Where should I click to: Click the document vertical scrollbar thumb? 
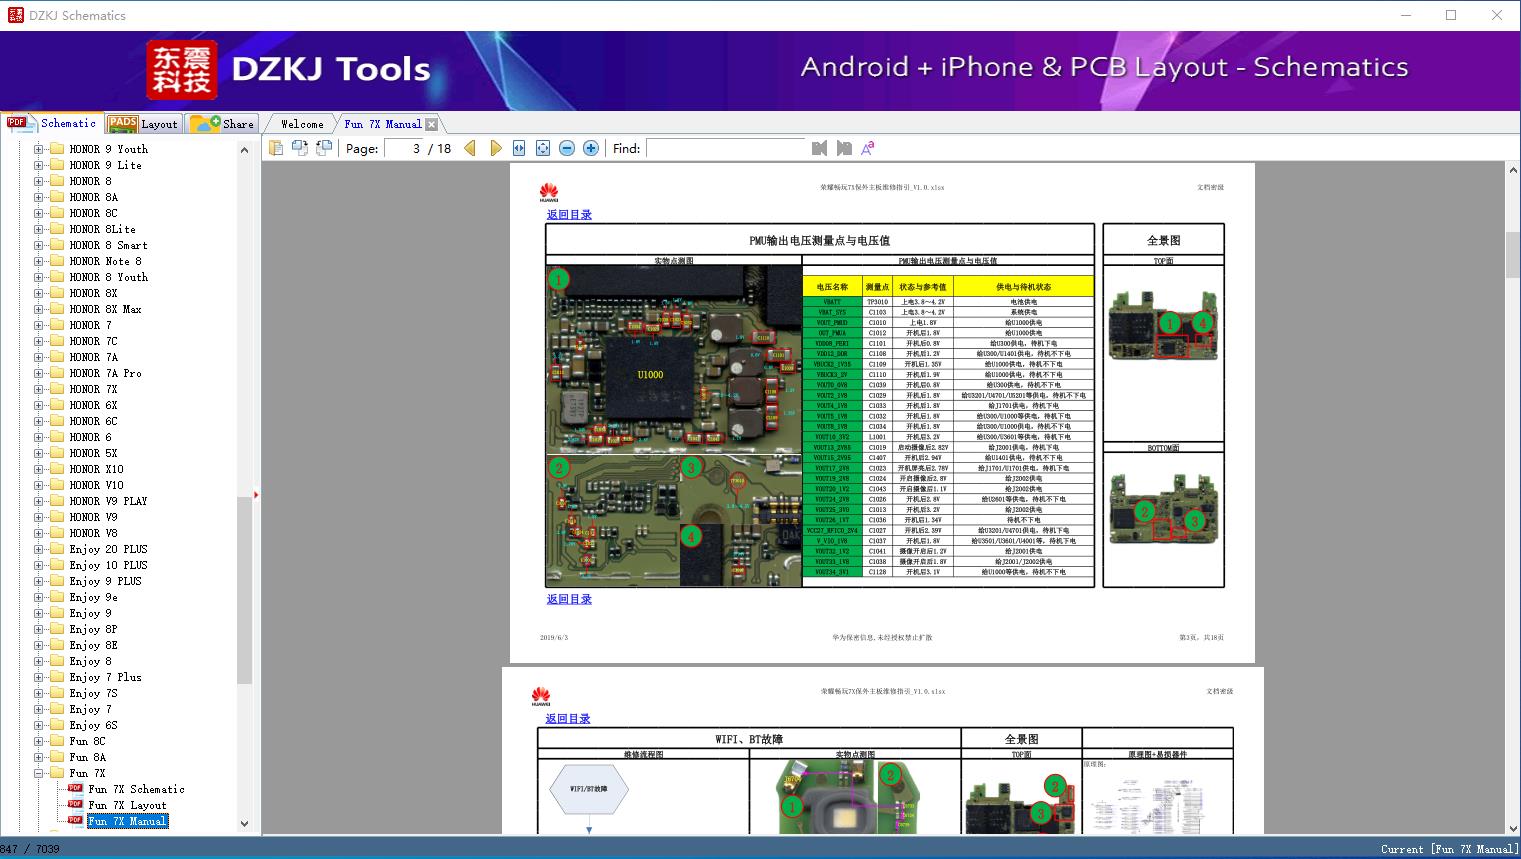click(1512, 254)
